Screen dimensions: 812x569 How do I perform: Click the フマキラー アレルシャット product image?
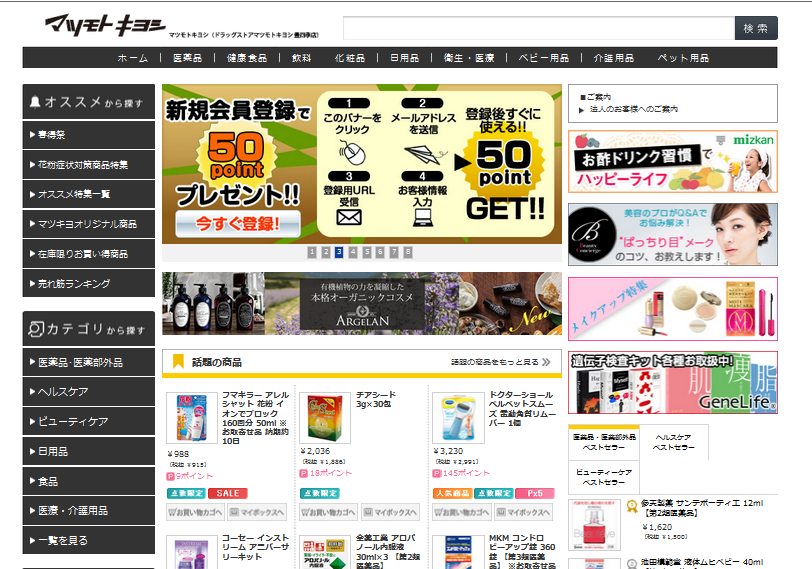192,418
